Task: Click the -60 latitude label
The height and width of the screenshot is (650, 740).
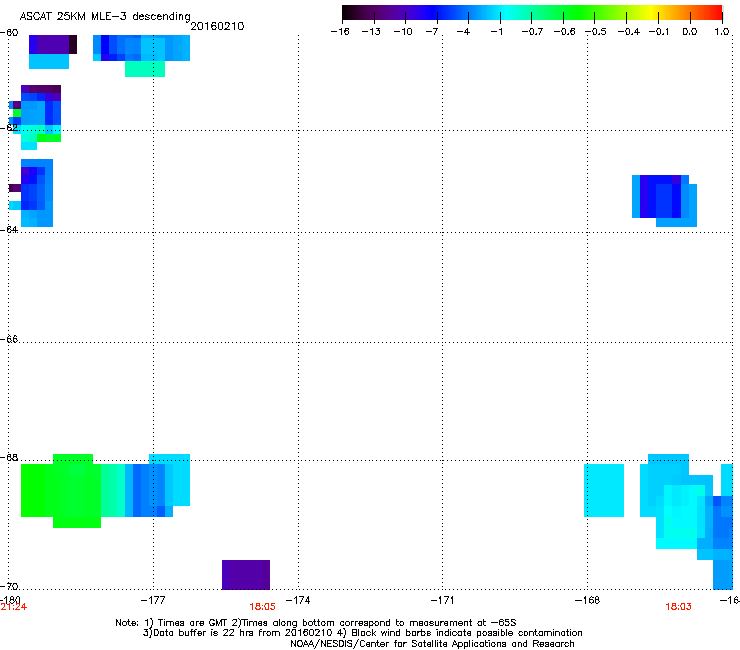Action: 9,33
